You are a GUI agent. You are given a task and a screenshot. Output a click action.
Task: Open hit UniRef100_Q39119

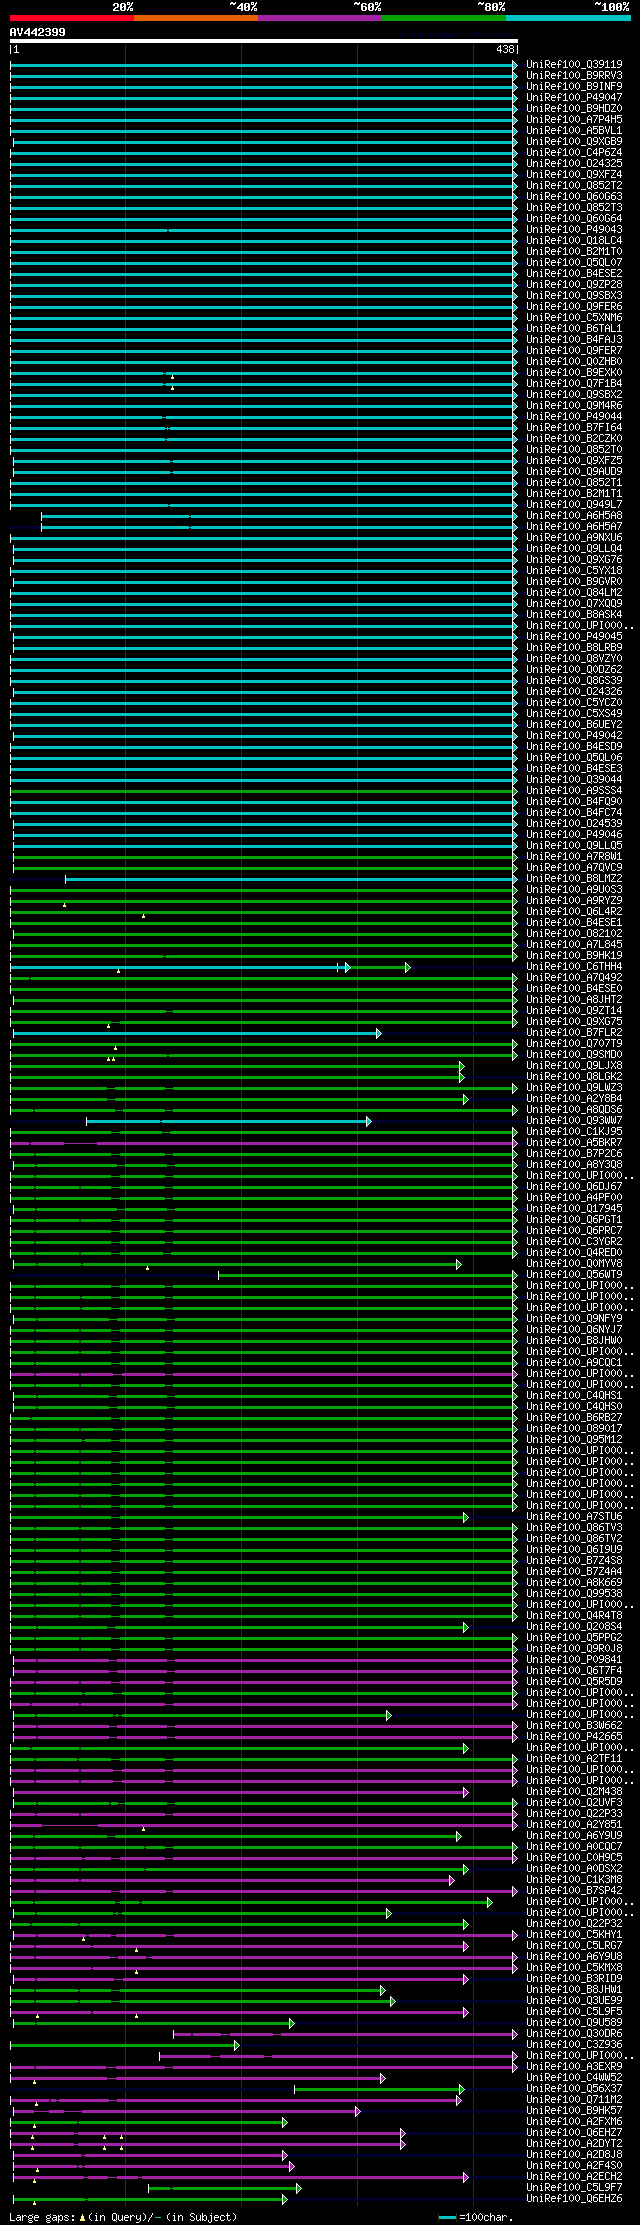pos(574,65)
